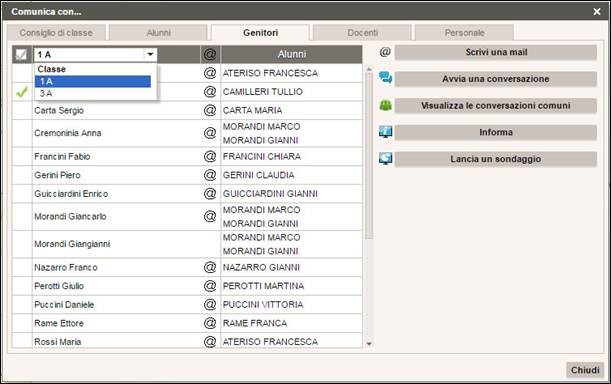The height and width of the screenshot is (384, 611).
Task: Uncheck the green checkmark on CAMILLERI TULLIO row
Action: coord(22,92)
